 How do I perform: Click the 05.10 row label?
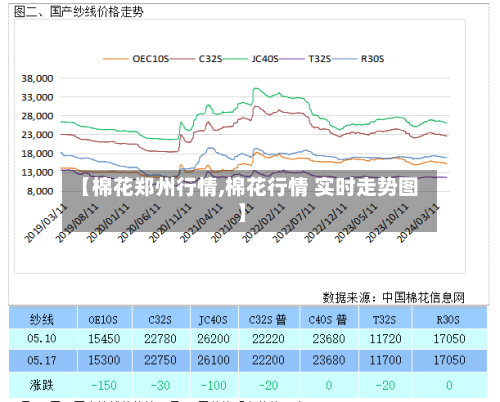point(42,339)
